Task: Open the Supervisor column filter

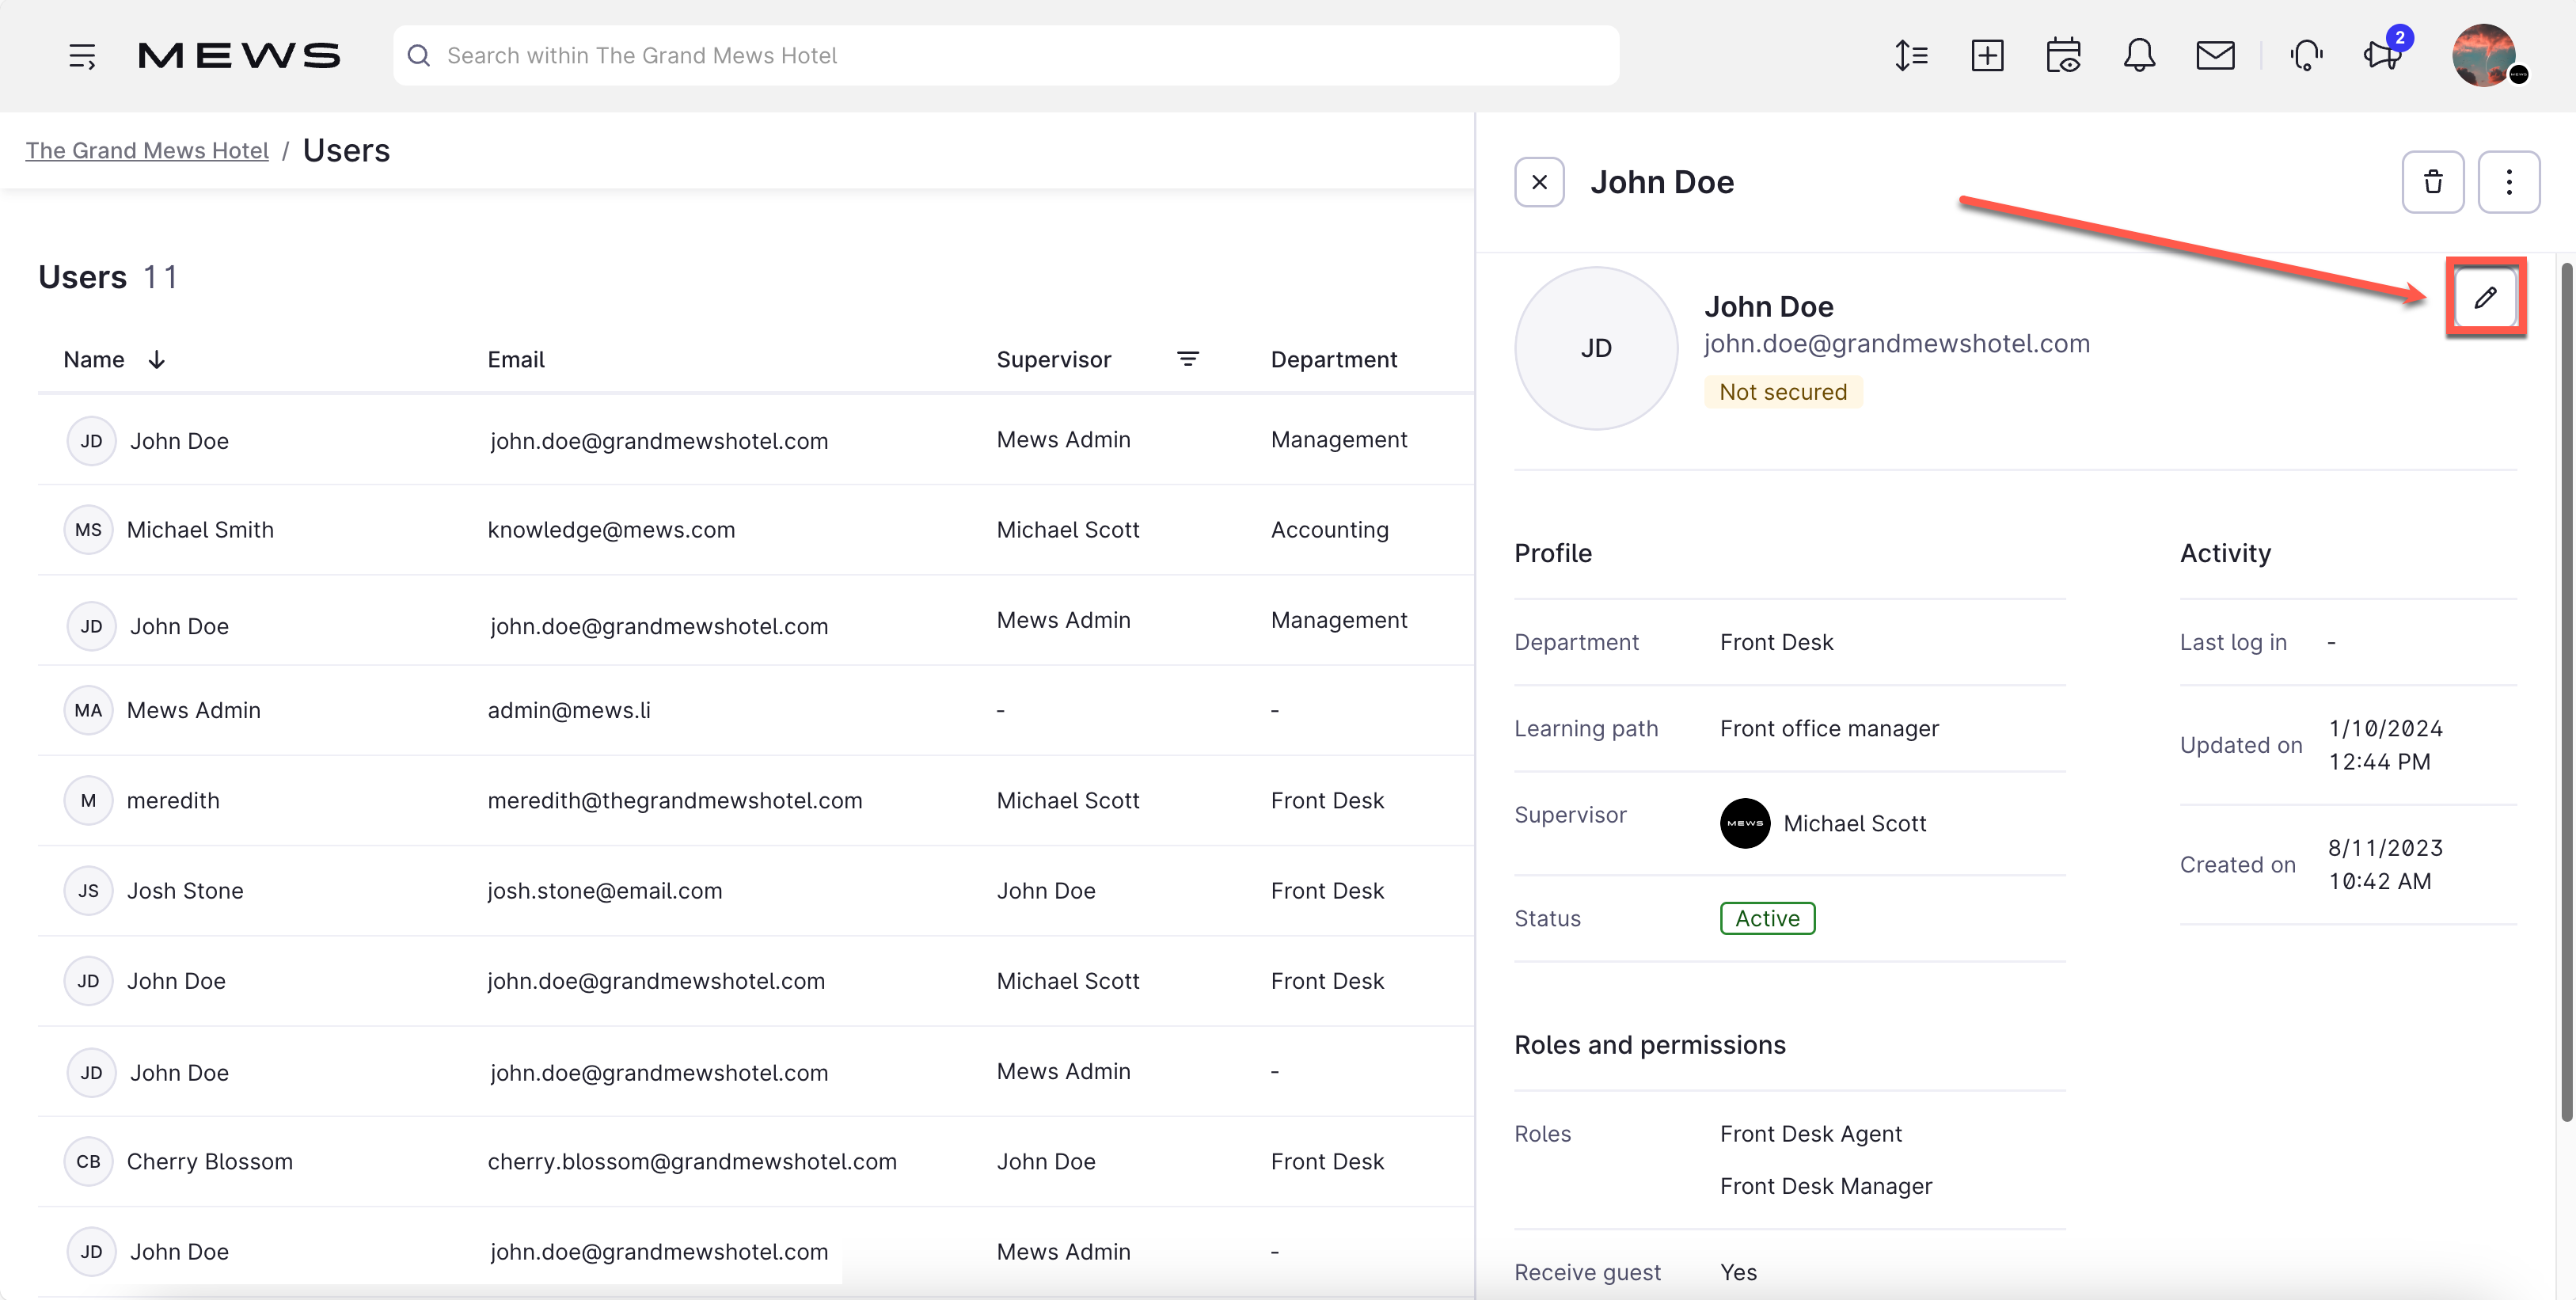Action: pos(1189,359)
